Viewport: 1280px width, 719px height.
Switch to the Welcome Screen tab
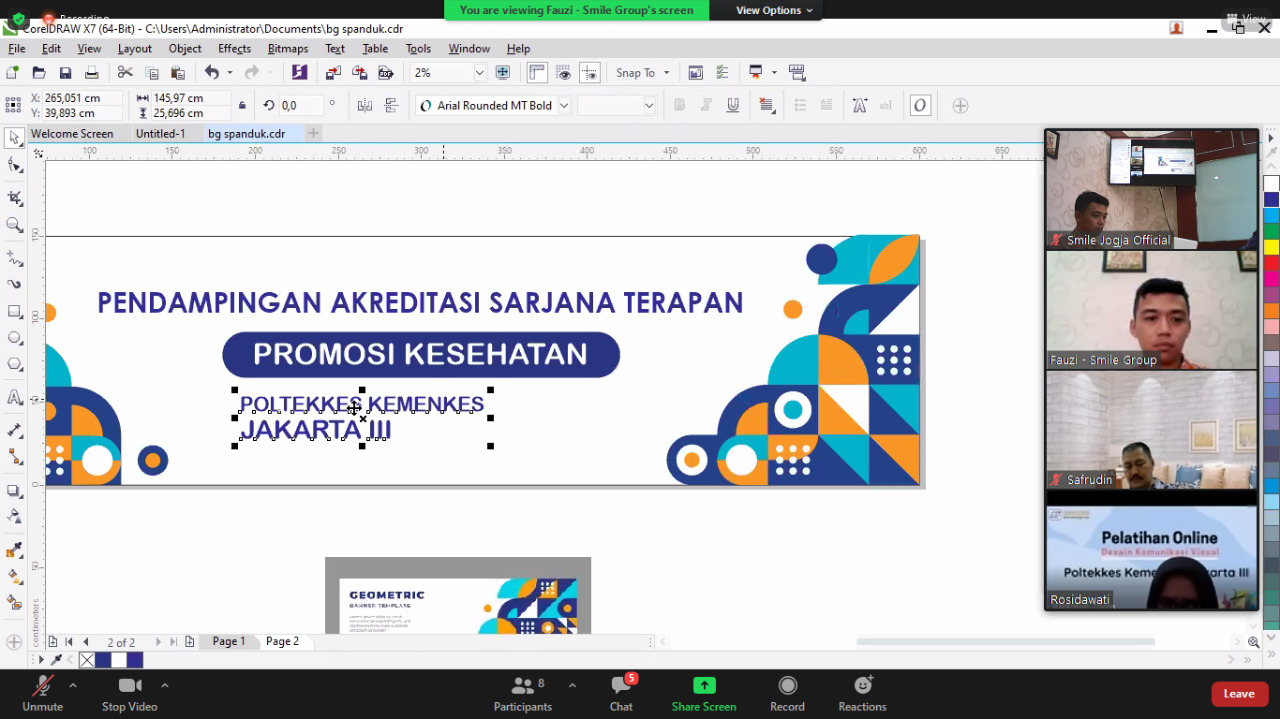72,134
